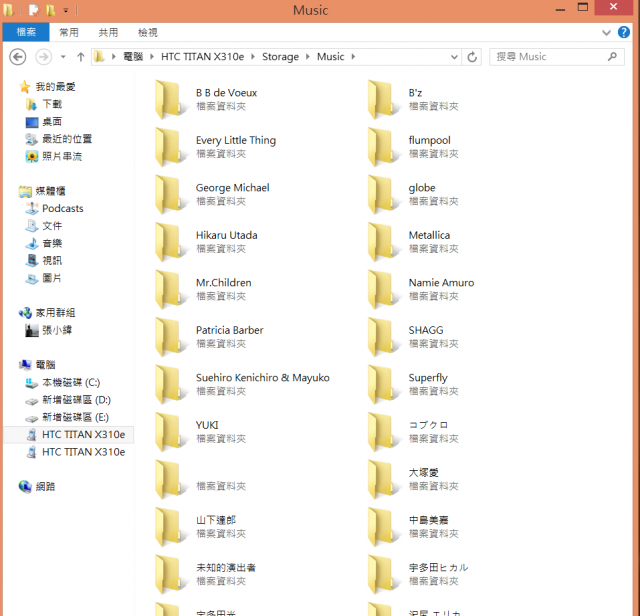Open 最近的位置 in the sidebar
The height and width of the screenshot is (616, 640).
point(67,139)
